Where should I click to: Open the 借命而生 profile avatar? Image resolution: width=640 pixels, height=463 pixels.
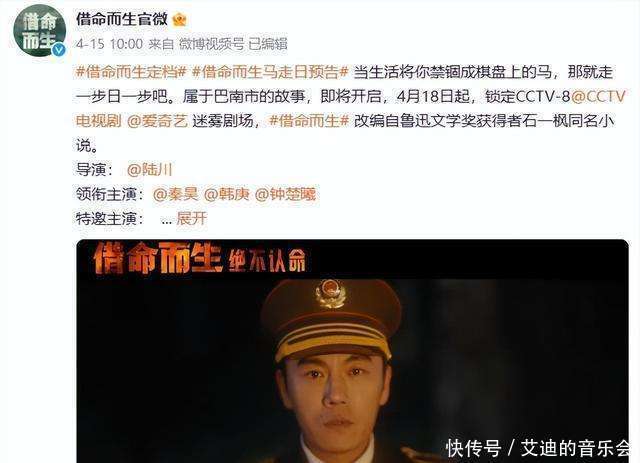[x=40, y=30]
